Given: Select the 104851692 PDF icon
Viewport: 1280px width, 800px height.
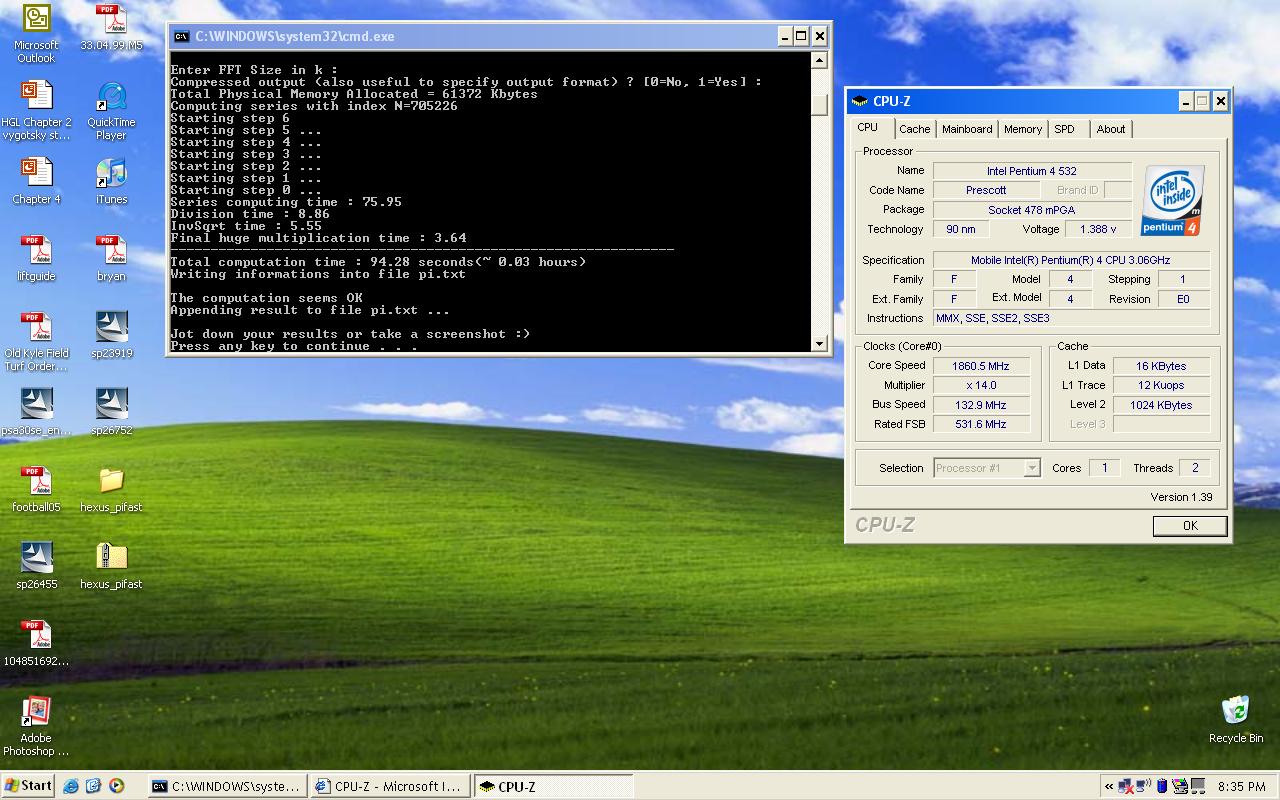Looking at the screenshot, I should (x=37, y=643).
